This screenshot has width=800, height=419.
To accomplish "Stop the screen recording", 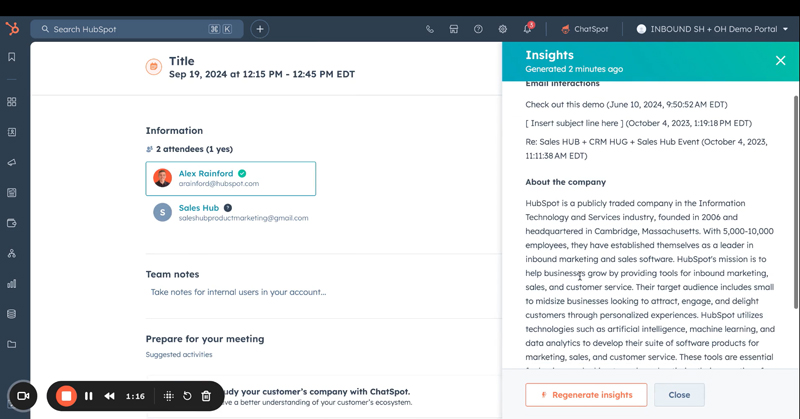I will point(66,396).
